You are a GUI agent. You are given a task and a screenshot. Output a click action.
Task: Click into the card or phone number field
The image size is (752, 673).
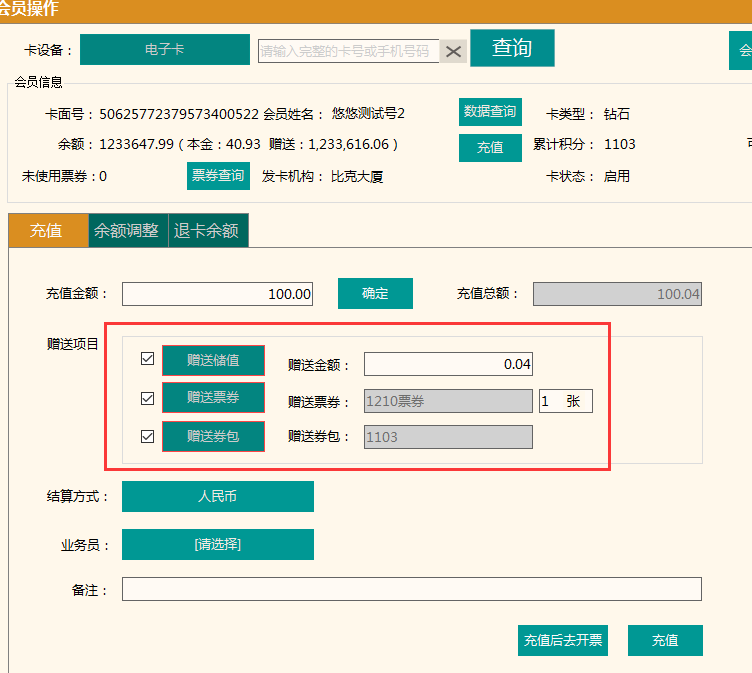(x=347, y=51)
